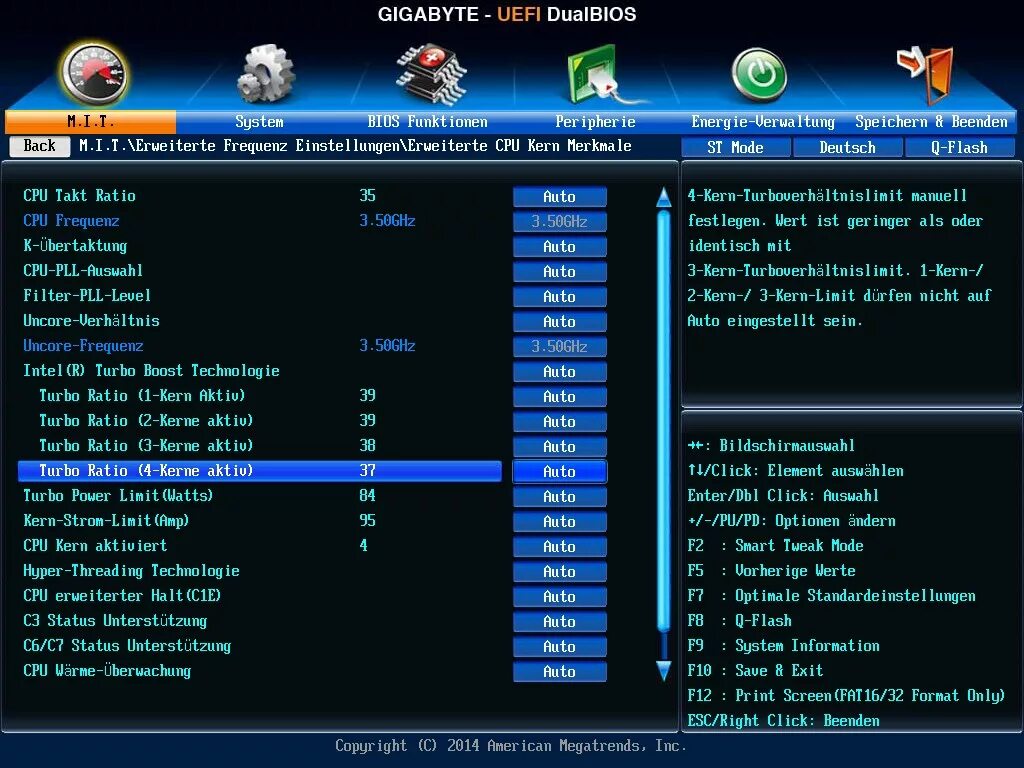This screenshot has width=1024, height=768.
Task: Open Filter-PLL-Level Auto option
Action: pyautogui.click(x=560, y=296)
